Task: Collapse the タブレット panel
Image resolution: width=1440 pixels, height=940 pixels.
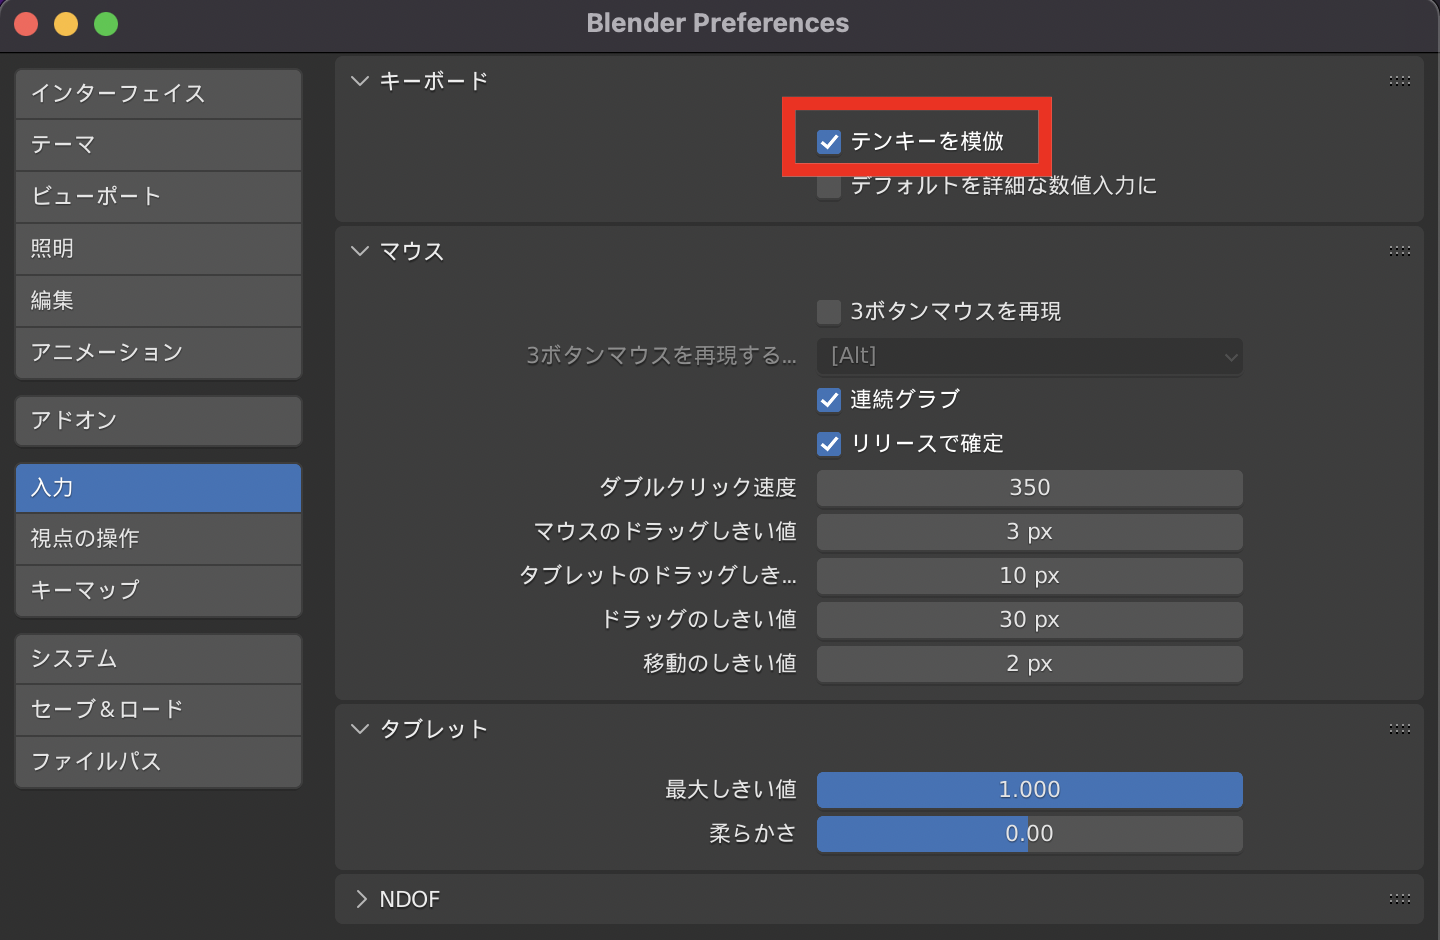Action: point(360,729)
